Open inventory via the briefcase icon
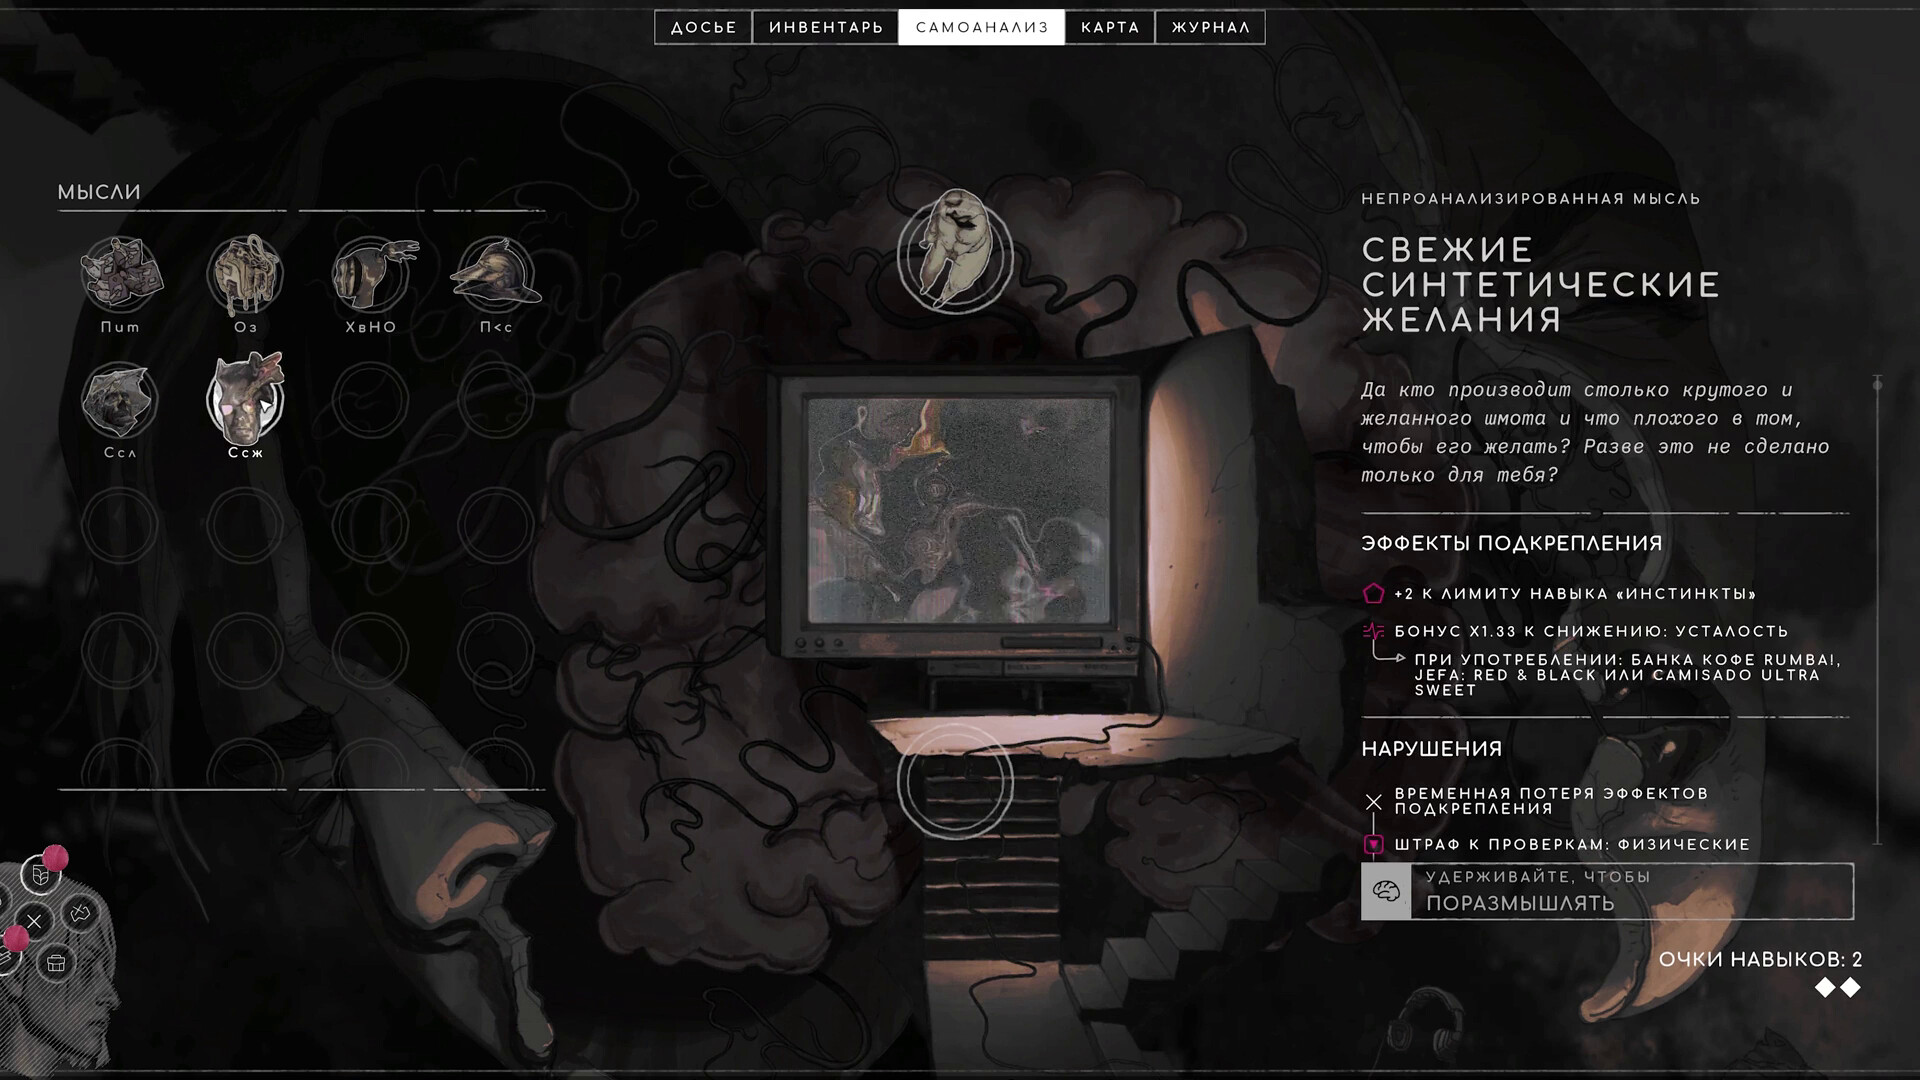This screenshot has width=1920, height=1080. click(56, 963)
